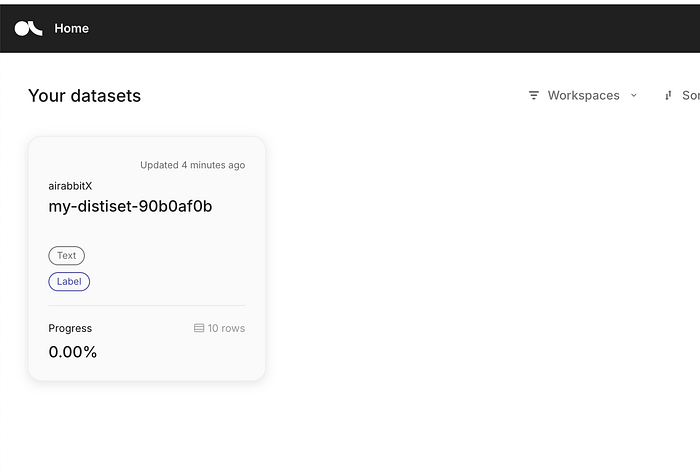Click the Workspaces filter lines icon
Viewport: 700px width, 476px height.
[x=534, y=96]
